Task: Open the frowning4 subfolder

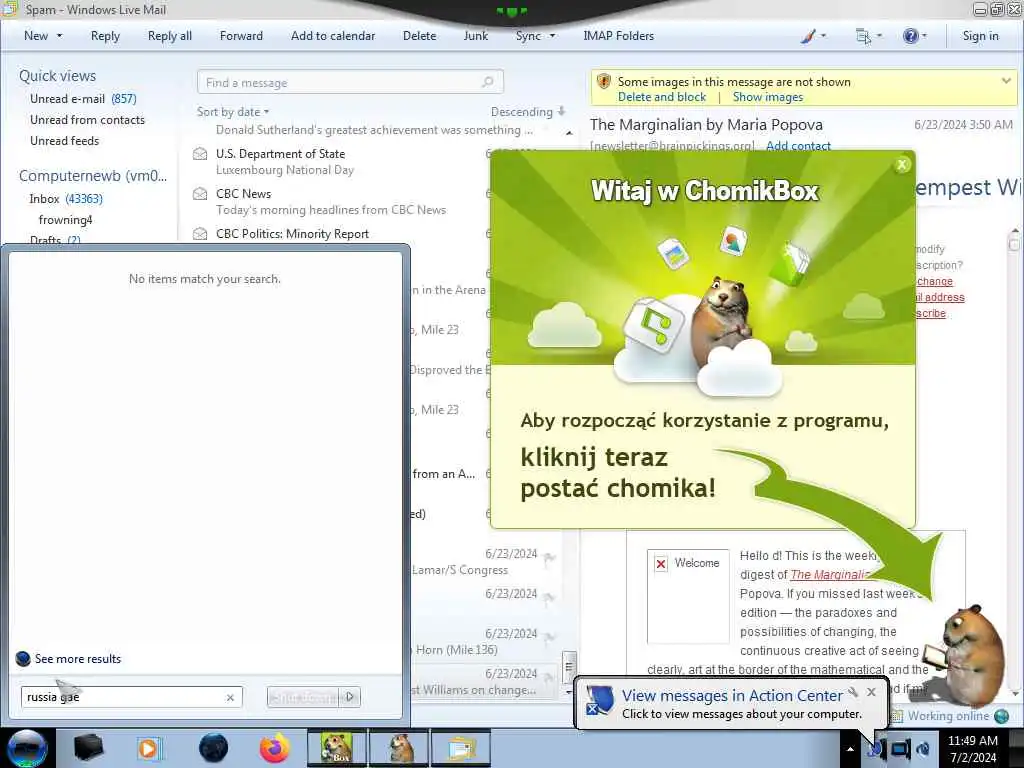Action: [65, 219]
